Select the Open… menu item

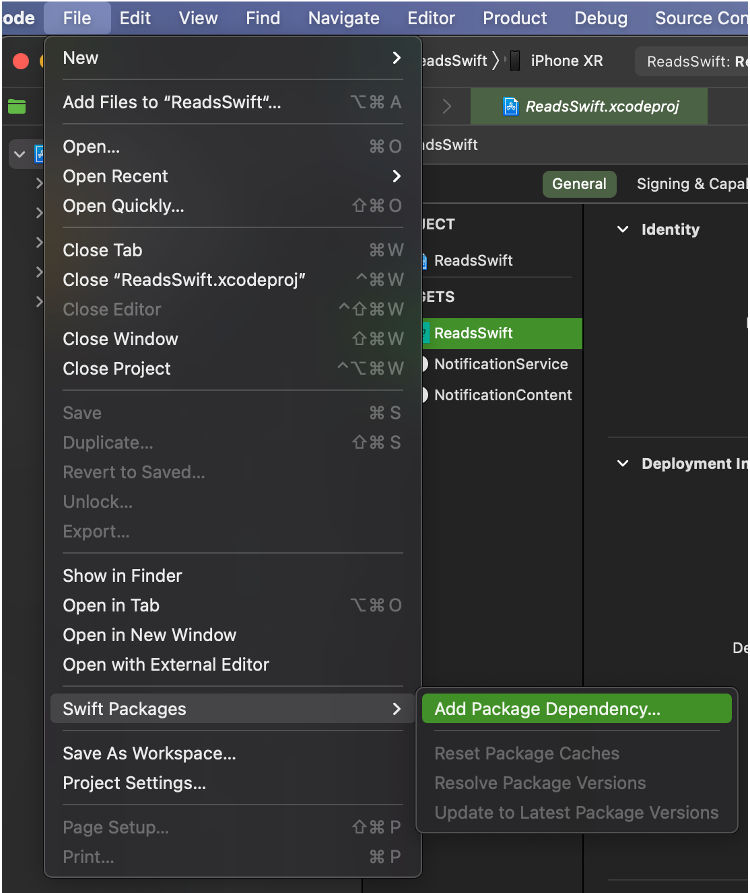coord(232,147)
